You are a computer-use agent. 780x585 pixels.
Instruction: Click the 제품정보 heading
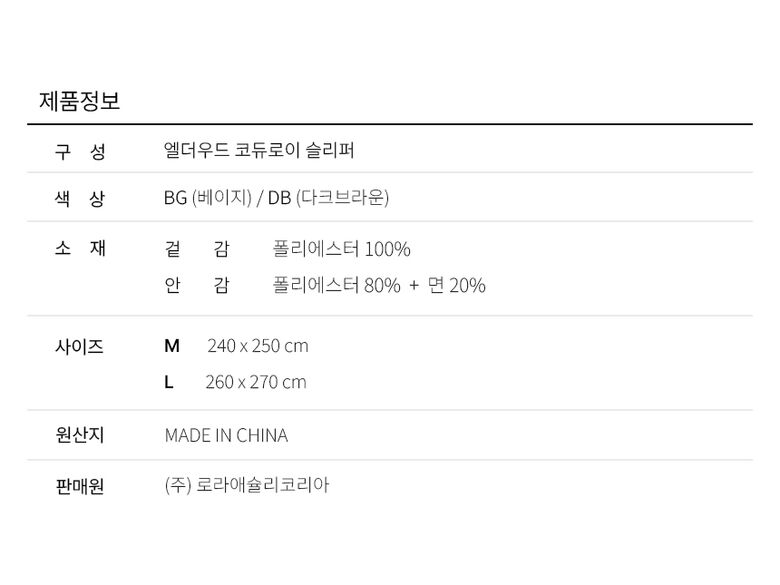[x=79, y=101]
